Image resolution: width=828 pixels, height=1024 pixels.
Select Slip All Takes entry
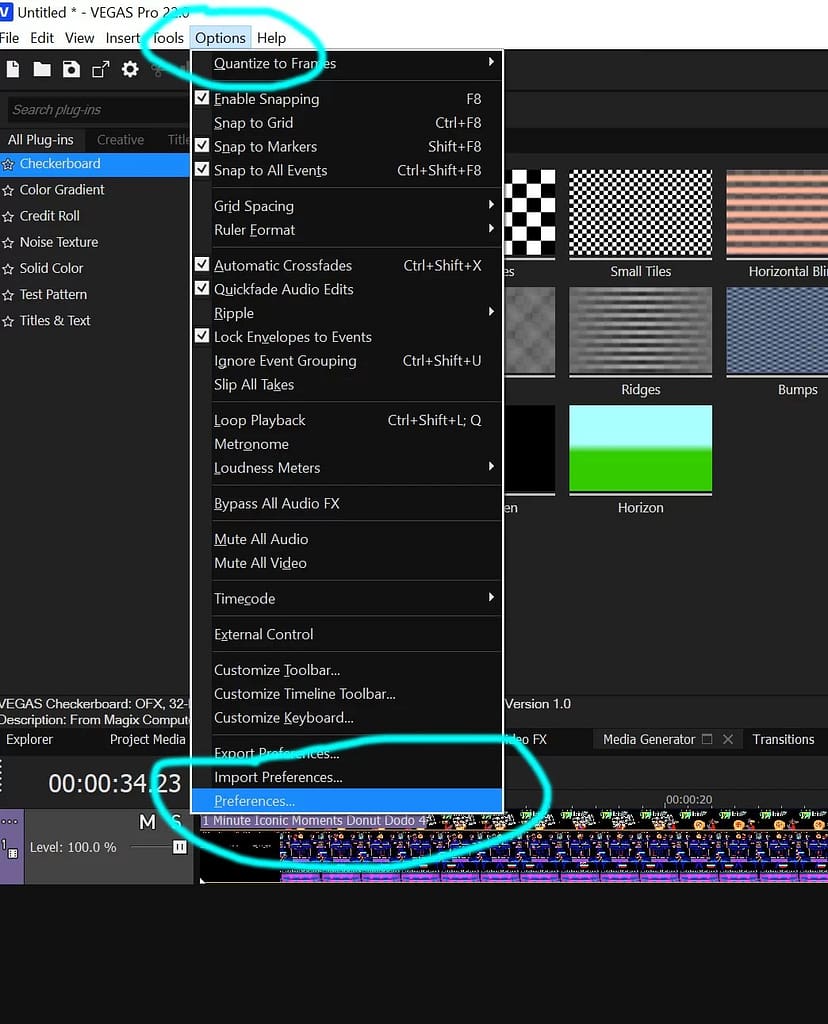pos(347,385)
